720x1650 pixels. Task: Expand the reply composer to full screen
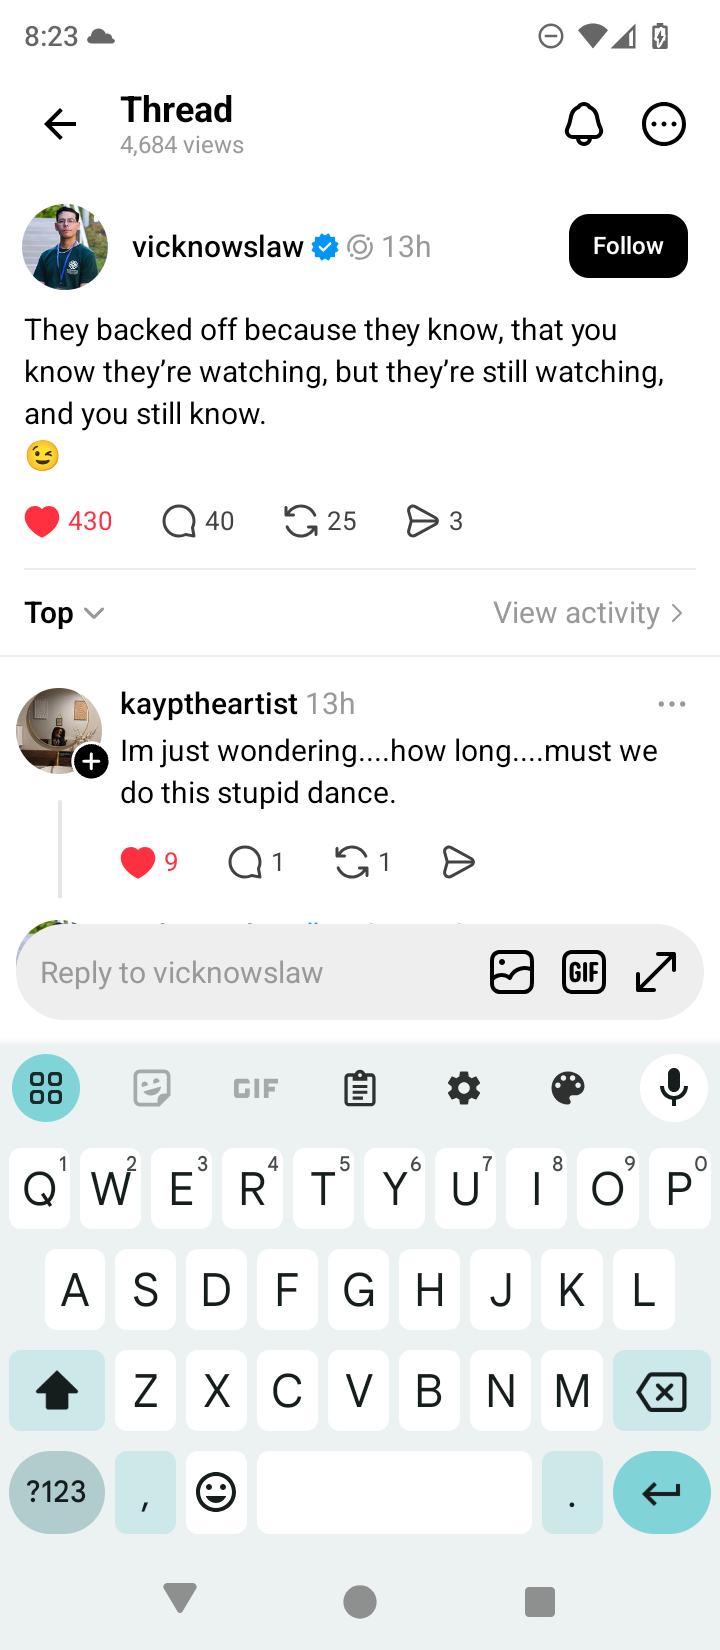click(x=657, y=972)
